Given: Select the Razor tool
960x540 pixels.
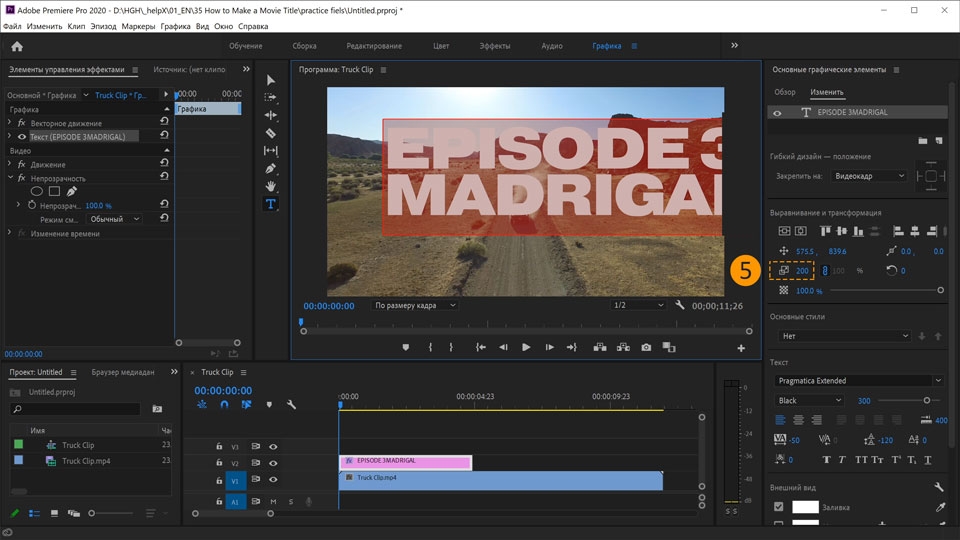Looking at the screenshot, I should pyautogui.click(x=270, y=132).
